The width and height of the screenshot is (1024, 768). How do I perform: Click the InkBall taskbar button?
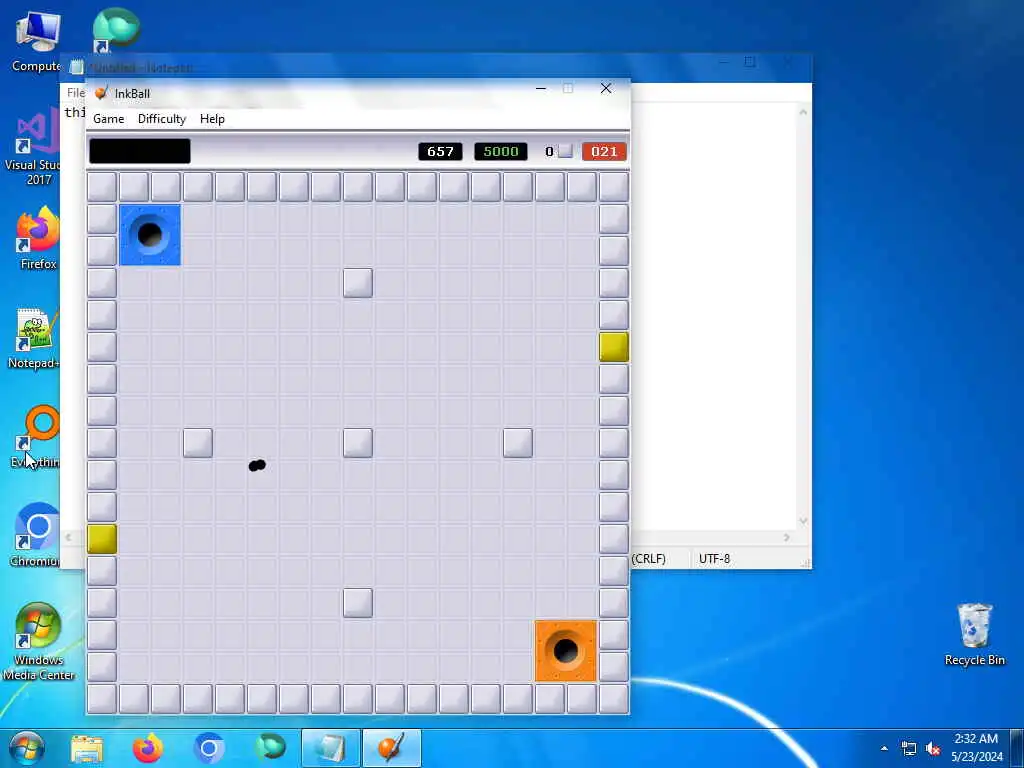[391, 748]
